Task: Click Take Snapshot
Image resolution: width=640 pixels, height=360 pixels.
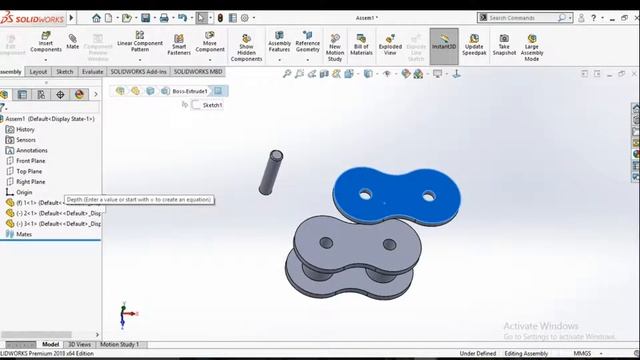Action: (x=504, y=44)
